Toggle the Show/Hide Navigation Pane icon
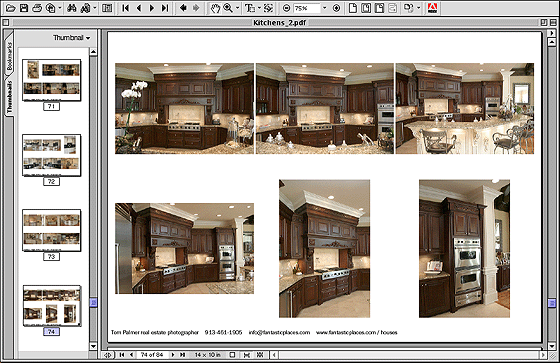 point(107,8)
